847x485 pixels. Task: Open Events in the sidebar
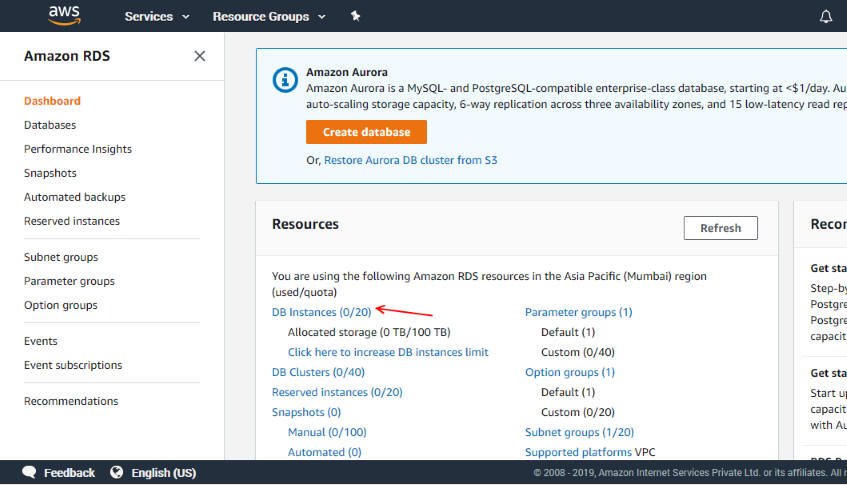click(41, 341)
